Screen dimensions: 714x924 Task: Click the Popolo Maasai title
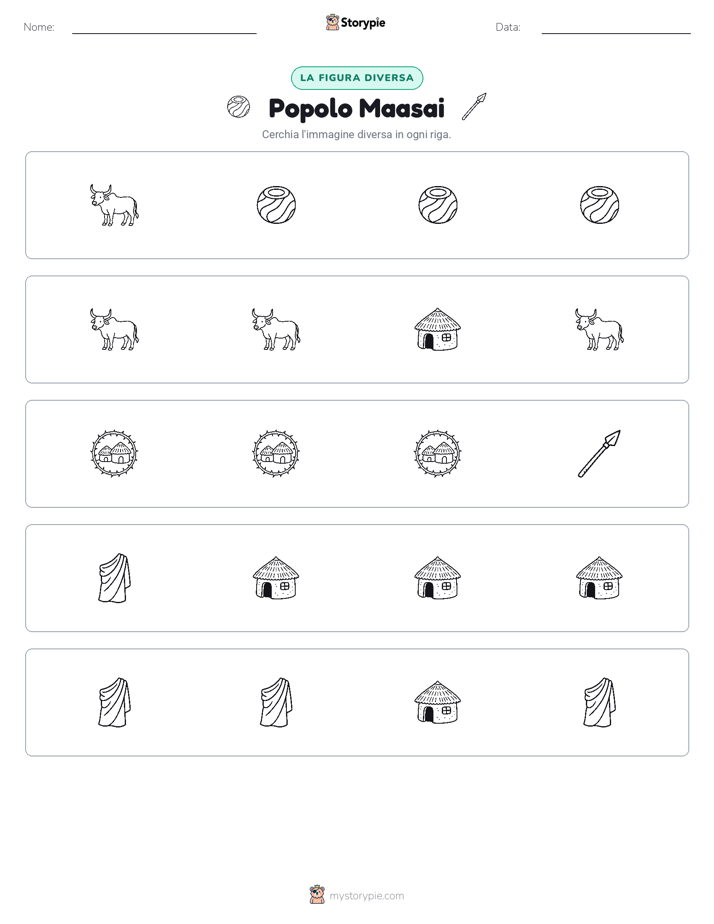point(356,108)
